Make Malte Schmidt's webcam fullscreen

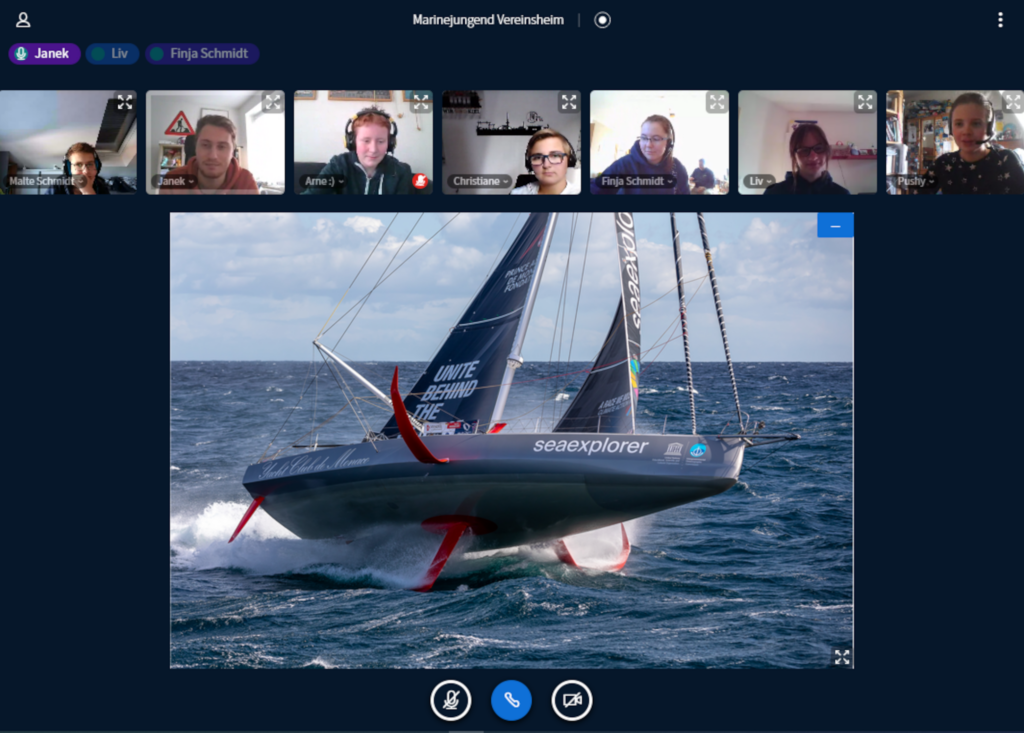pos(125,102)
